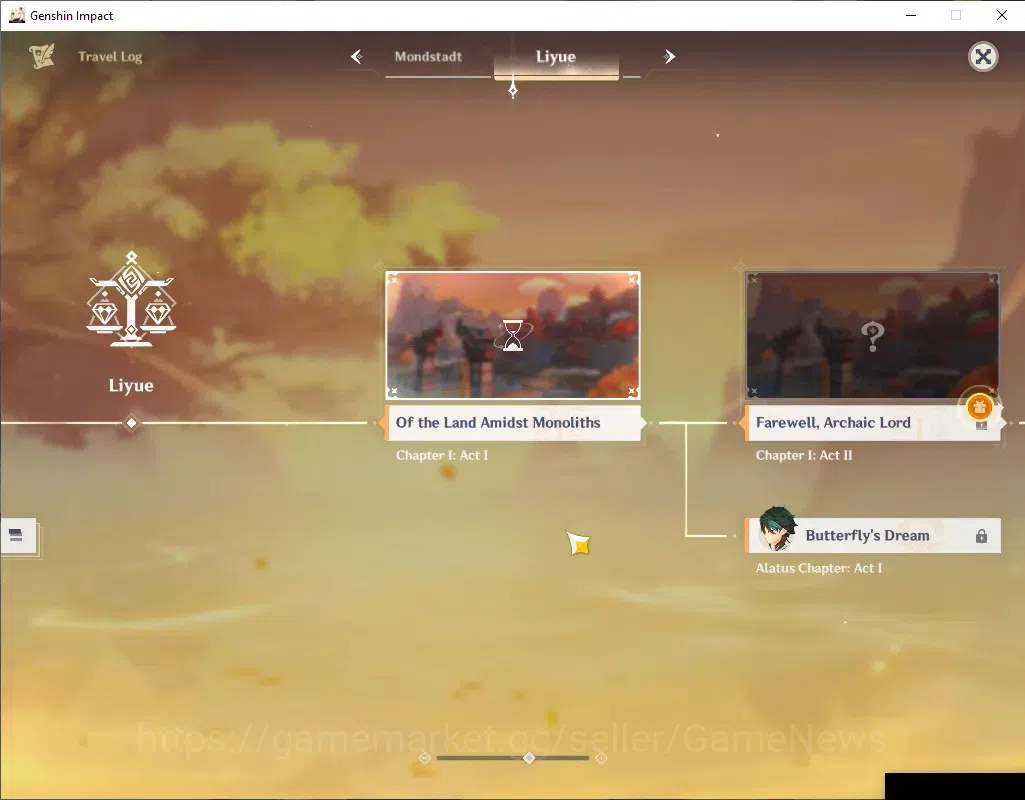Click the Liyue region name under emblem

(131, 386)
